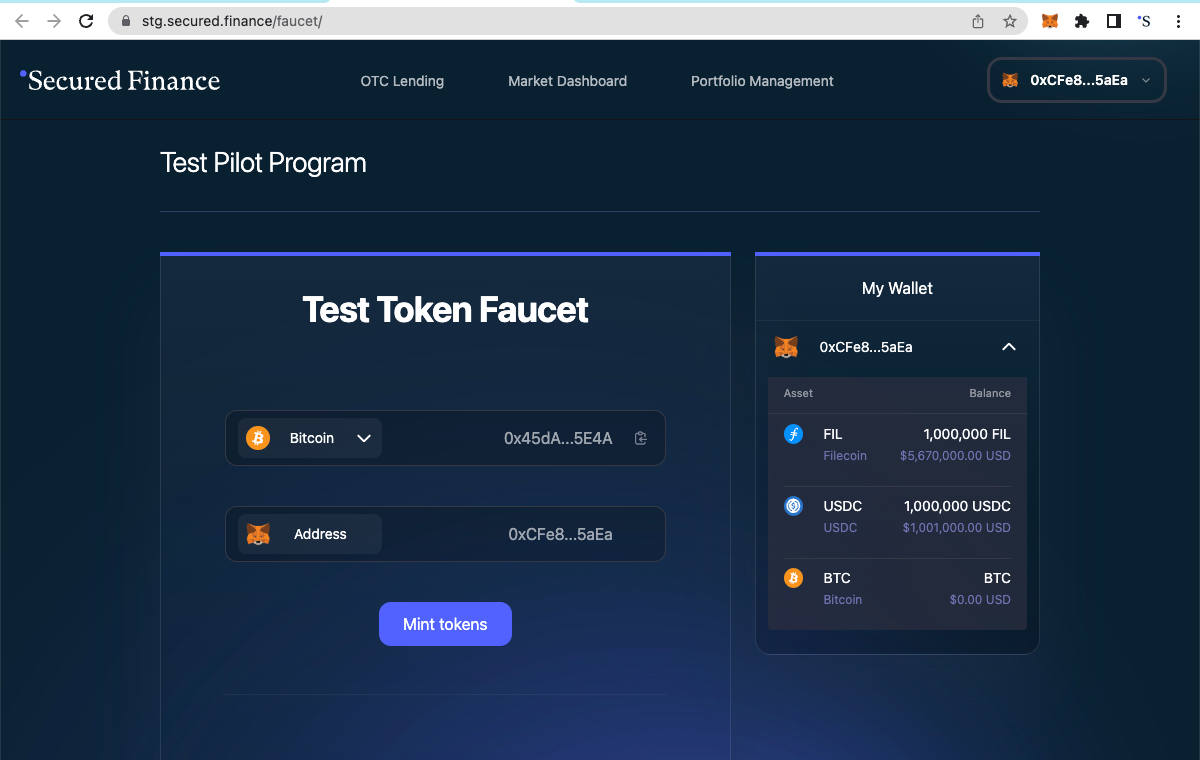Viewport: 1200px width, 760px height.
Task: Click the Balance column header
Action: pos(990,393)
